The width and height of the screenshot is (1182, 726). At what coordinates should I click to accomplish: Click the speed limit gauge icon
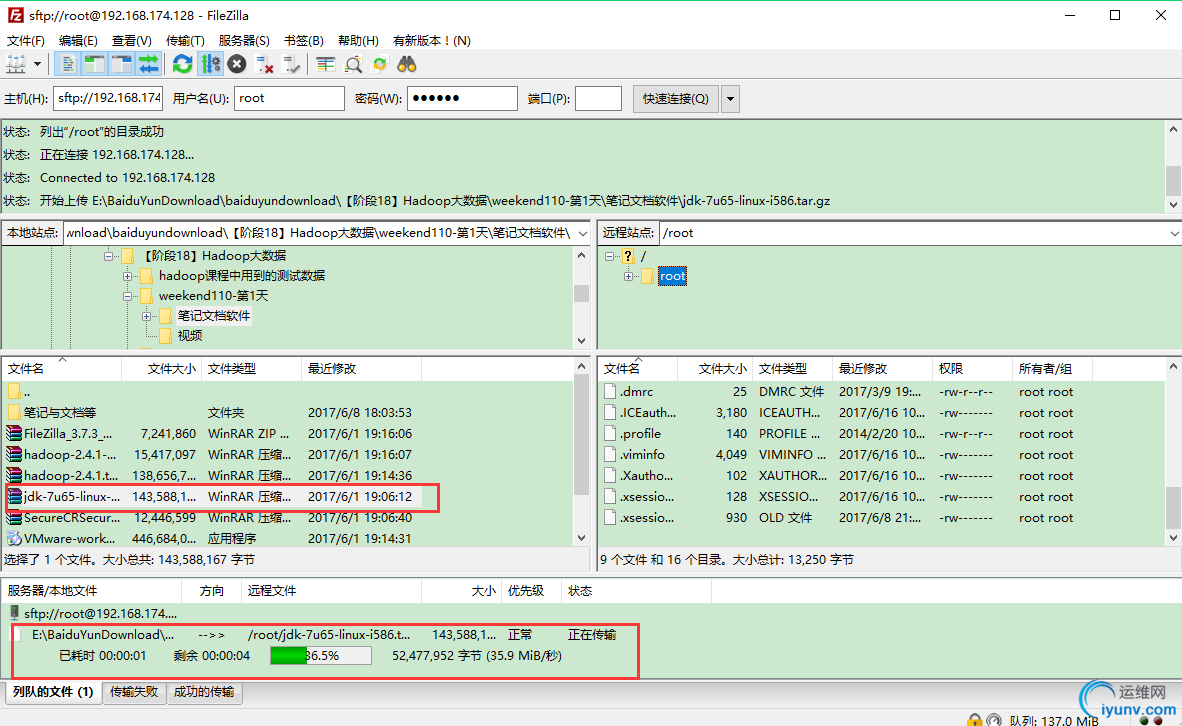(x=994, y=720)
